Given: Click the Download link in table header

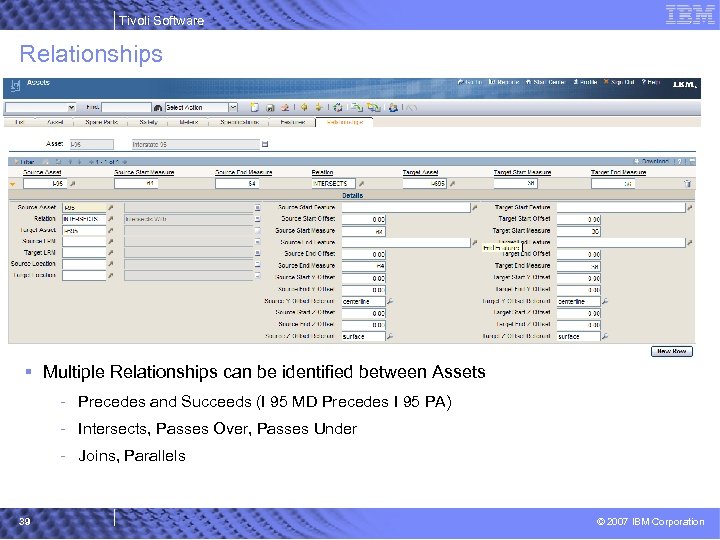Looking at the screenshot, I should (652, 162).
